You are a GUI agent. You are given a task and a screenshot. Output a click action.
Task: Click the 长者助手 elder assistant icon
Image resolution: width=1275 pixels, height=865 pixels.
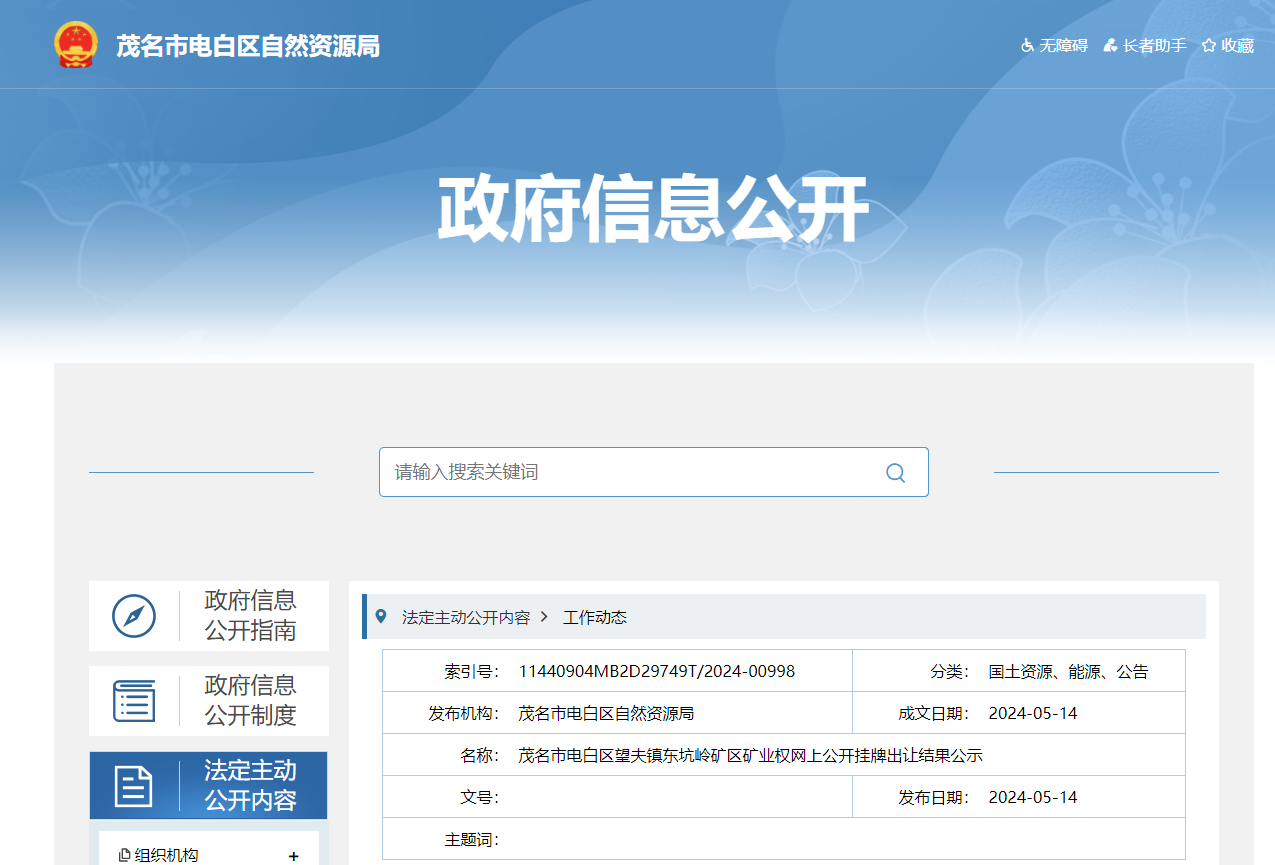(1110, 46)
